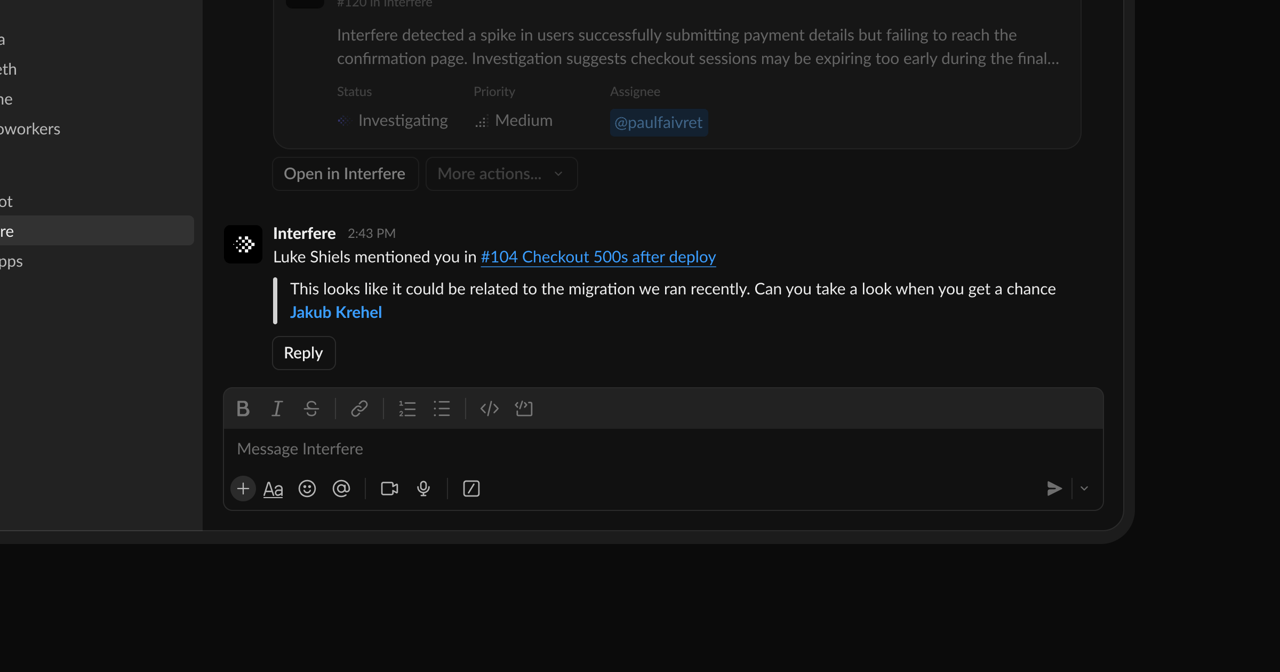Open the issue in Interfere

(344, 174)
